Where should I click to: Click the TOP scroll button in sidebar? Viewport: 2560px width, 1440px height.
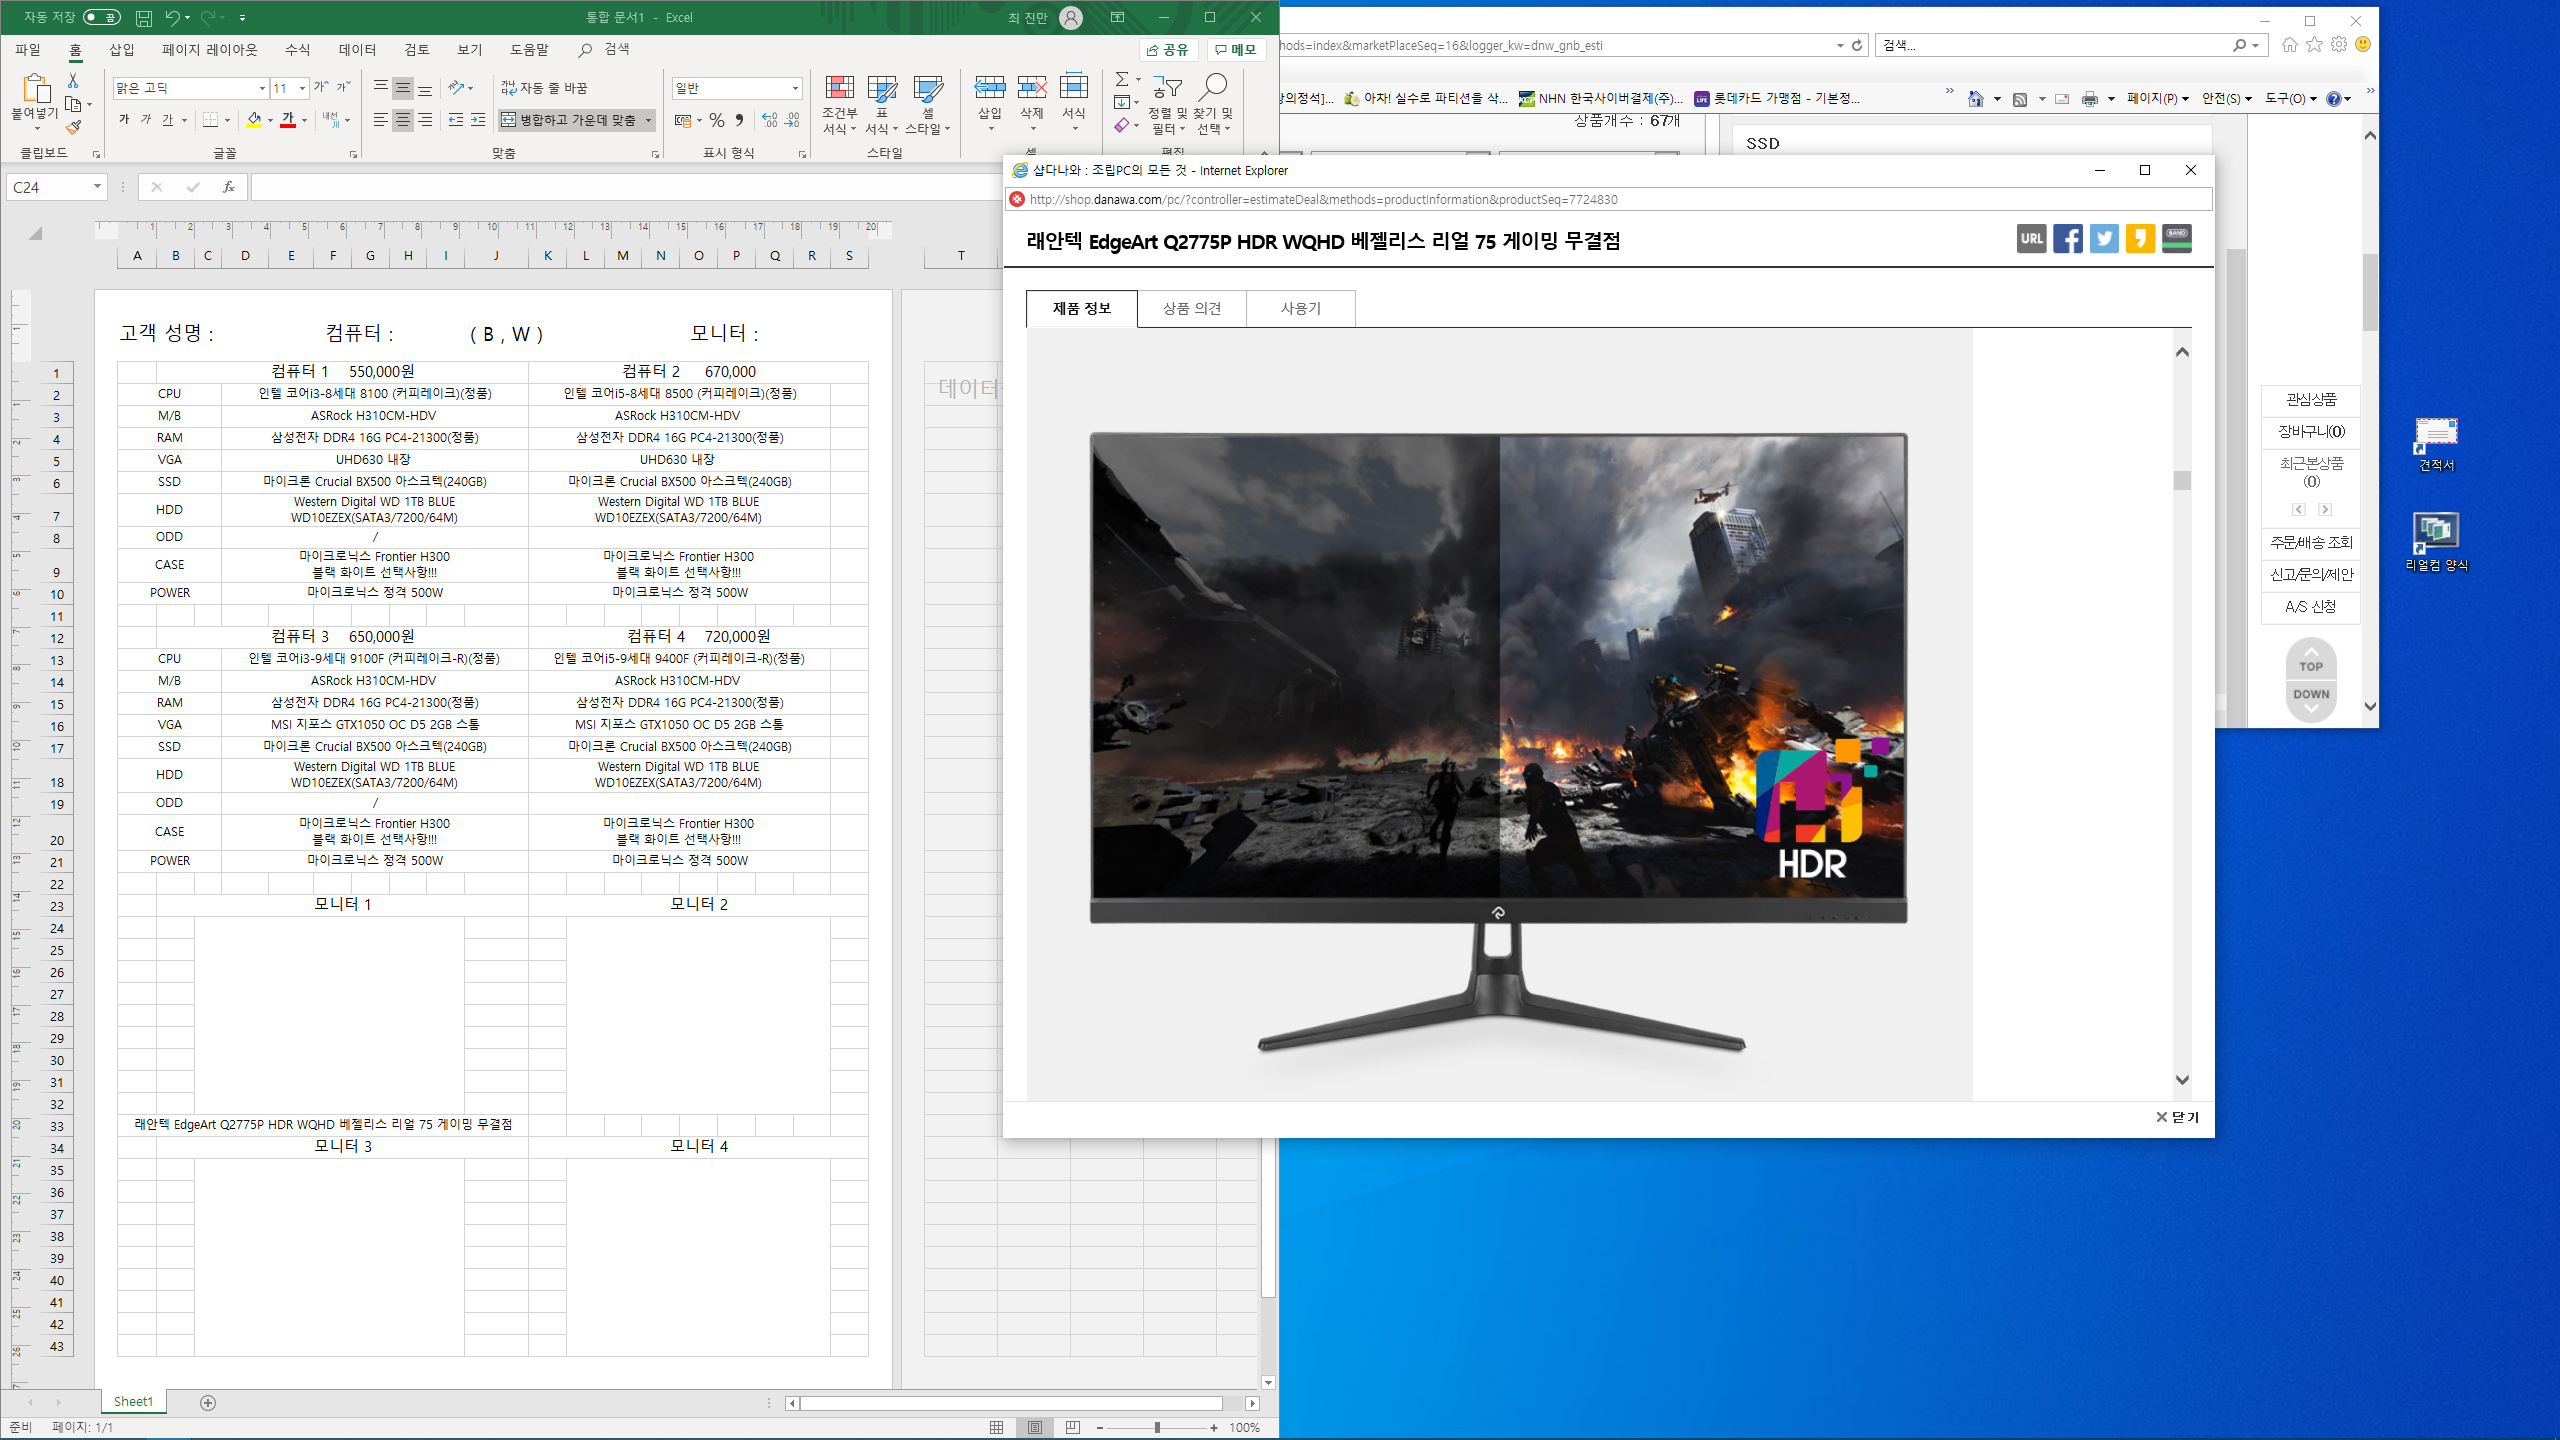(x=2311, y=660)
